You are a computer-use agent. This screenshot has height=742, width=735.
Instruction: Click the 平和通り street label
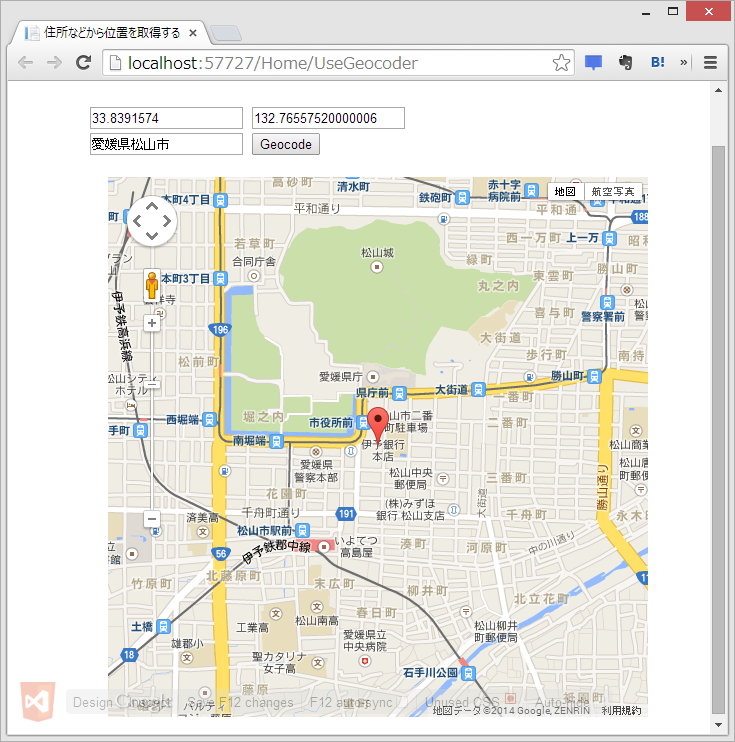(317, 208)
